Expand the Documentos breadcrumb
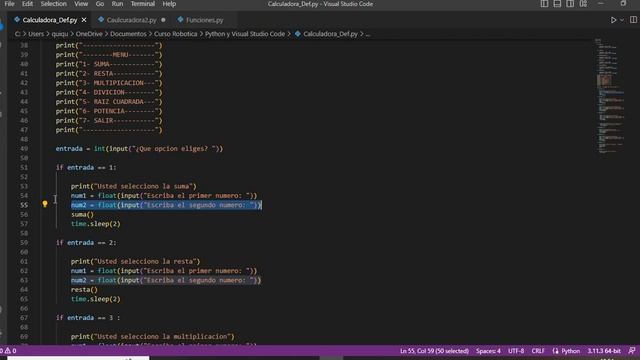640x360 pixels. [x=128, y=34]
